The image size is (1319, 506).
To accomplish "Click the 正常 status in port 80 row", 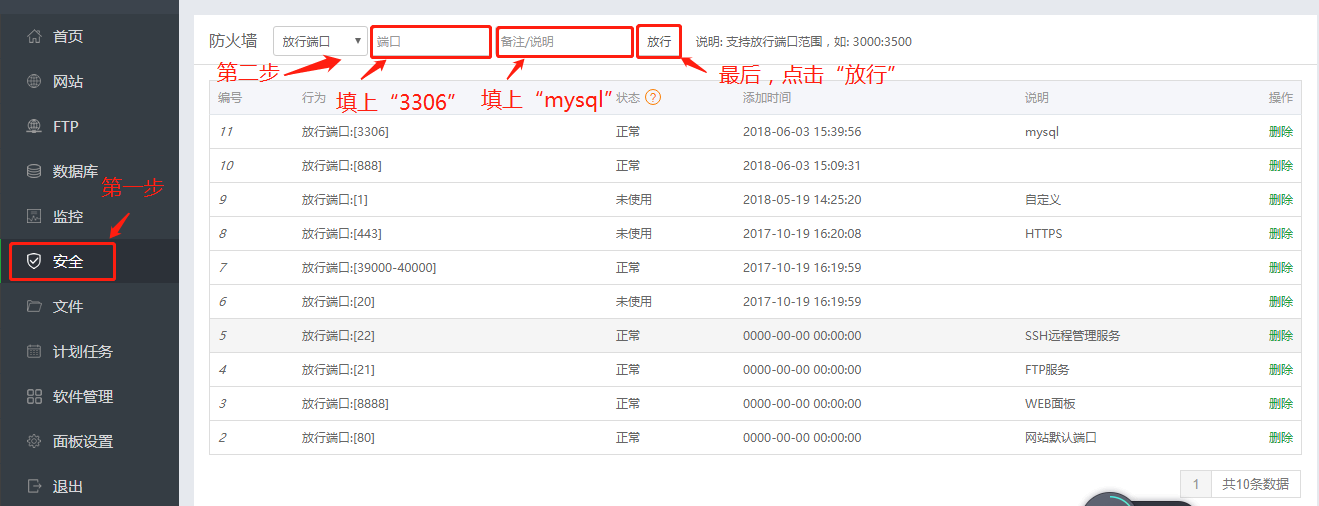I will (x=628, y=437).
